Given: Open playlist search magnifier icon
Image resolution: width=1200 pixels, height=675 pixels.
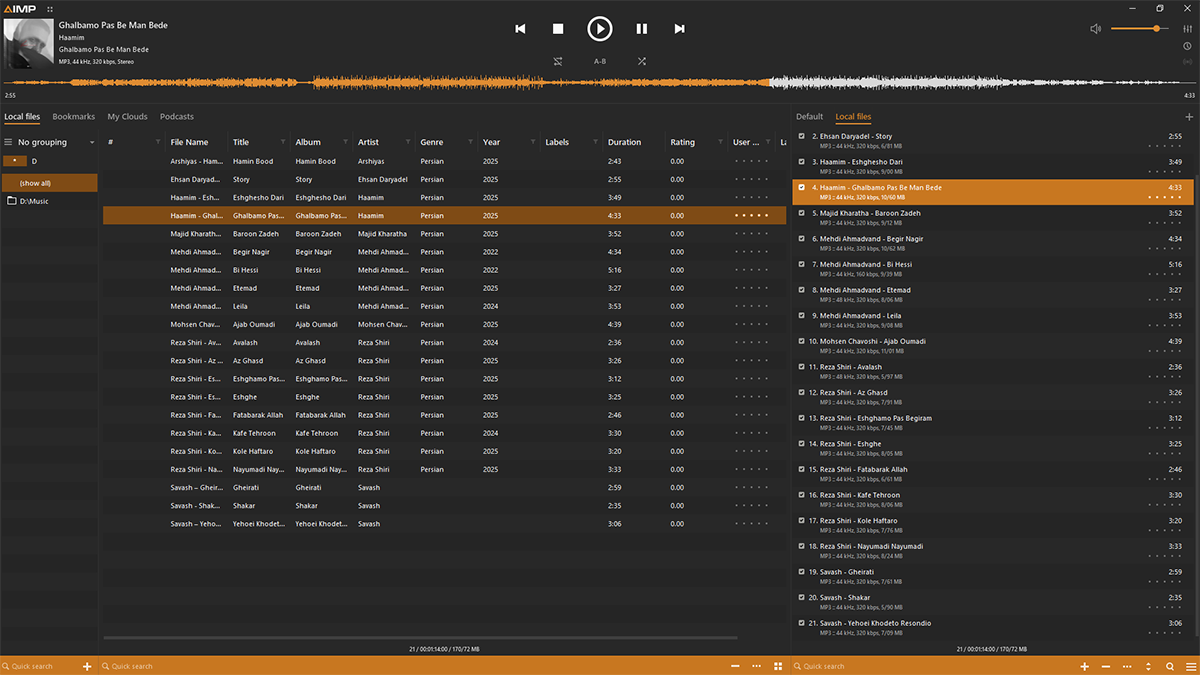Looking at the screenshot, I should 1170,666.
